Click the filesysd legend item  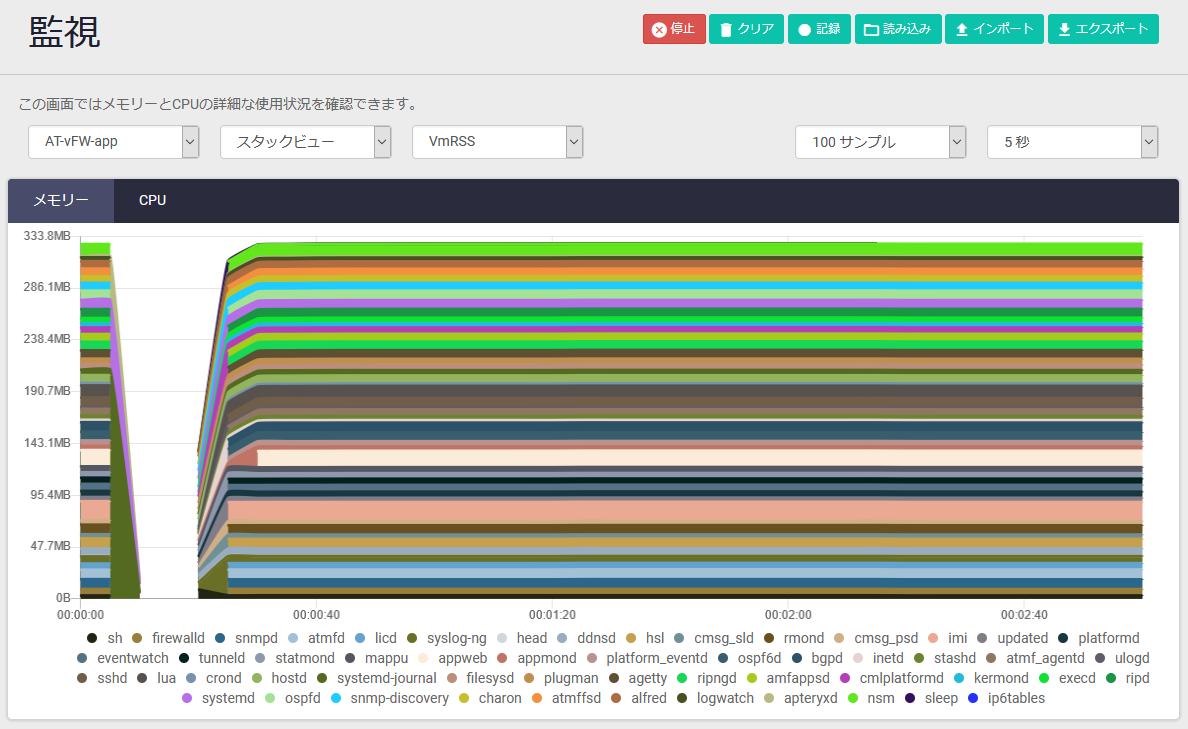click(480, 677)
